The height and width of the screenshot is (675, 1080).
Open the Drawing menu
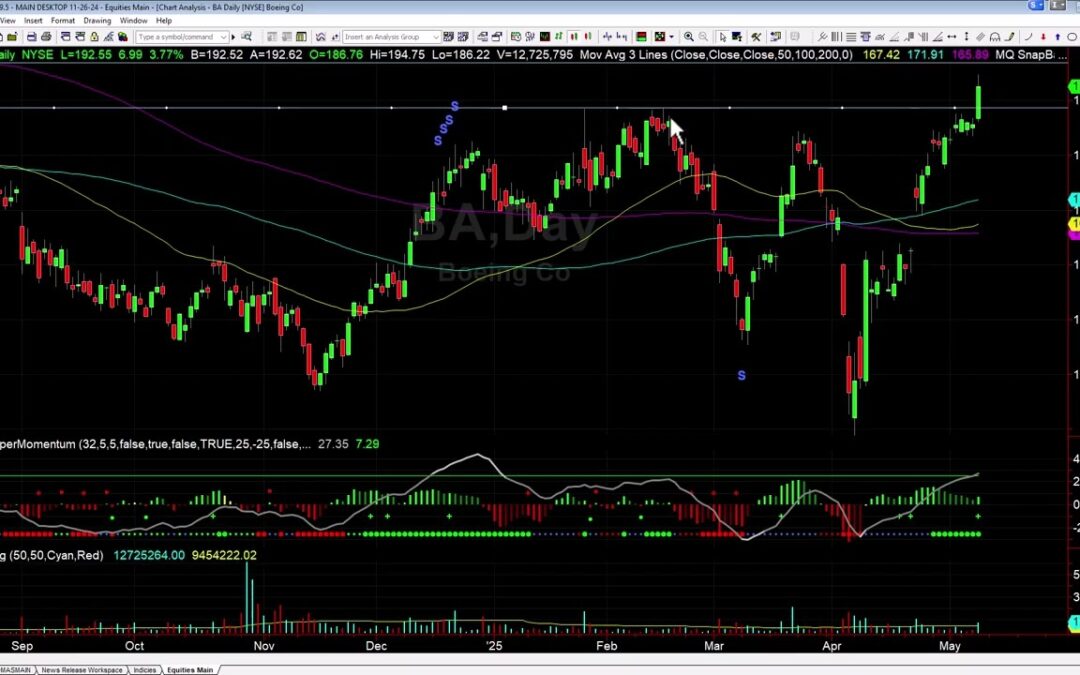tap(97, 21)
